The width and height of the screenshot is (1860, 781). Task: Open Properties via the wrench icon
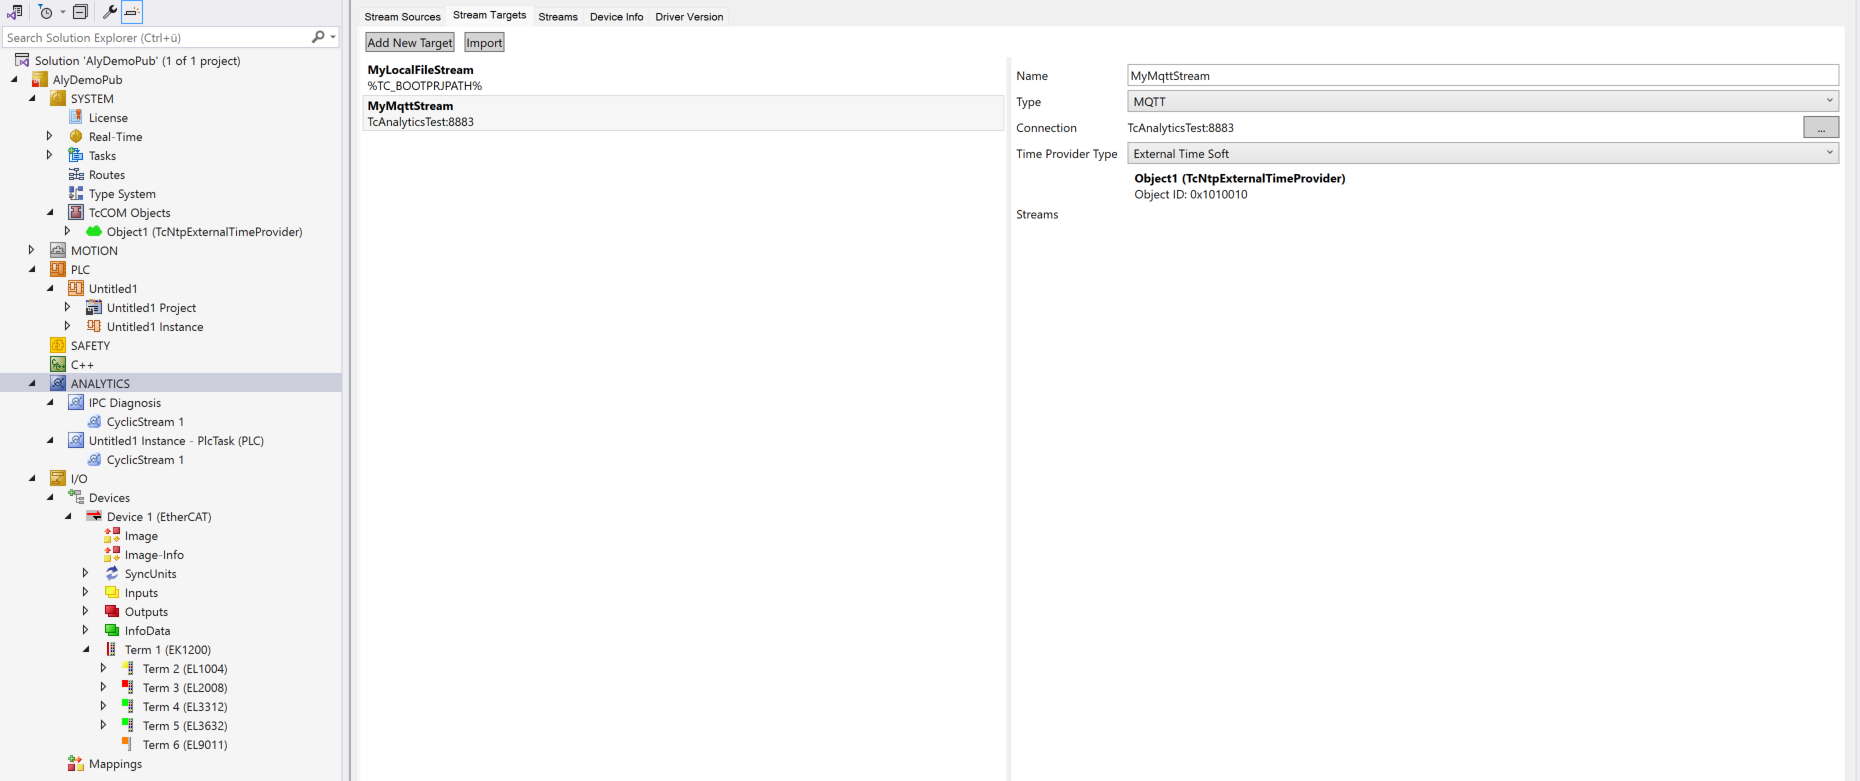(x=109, y=12)
